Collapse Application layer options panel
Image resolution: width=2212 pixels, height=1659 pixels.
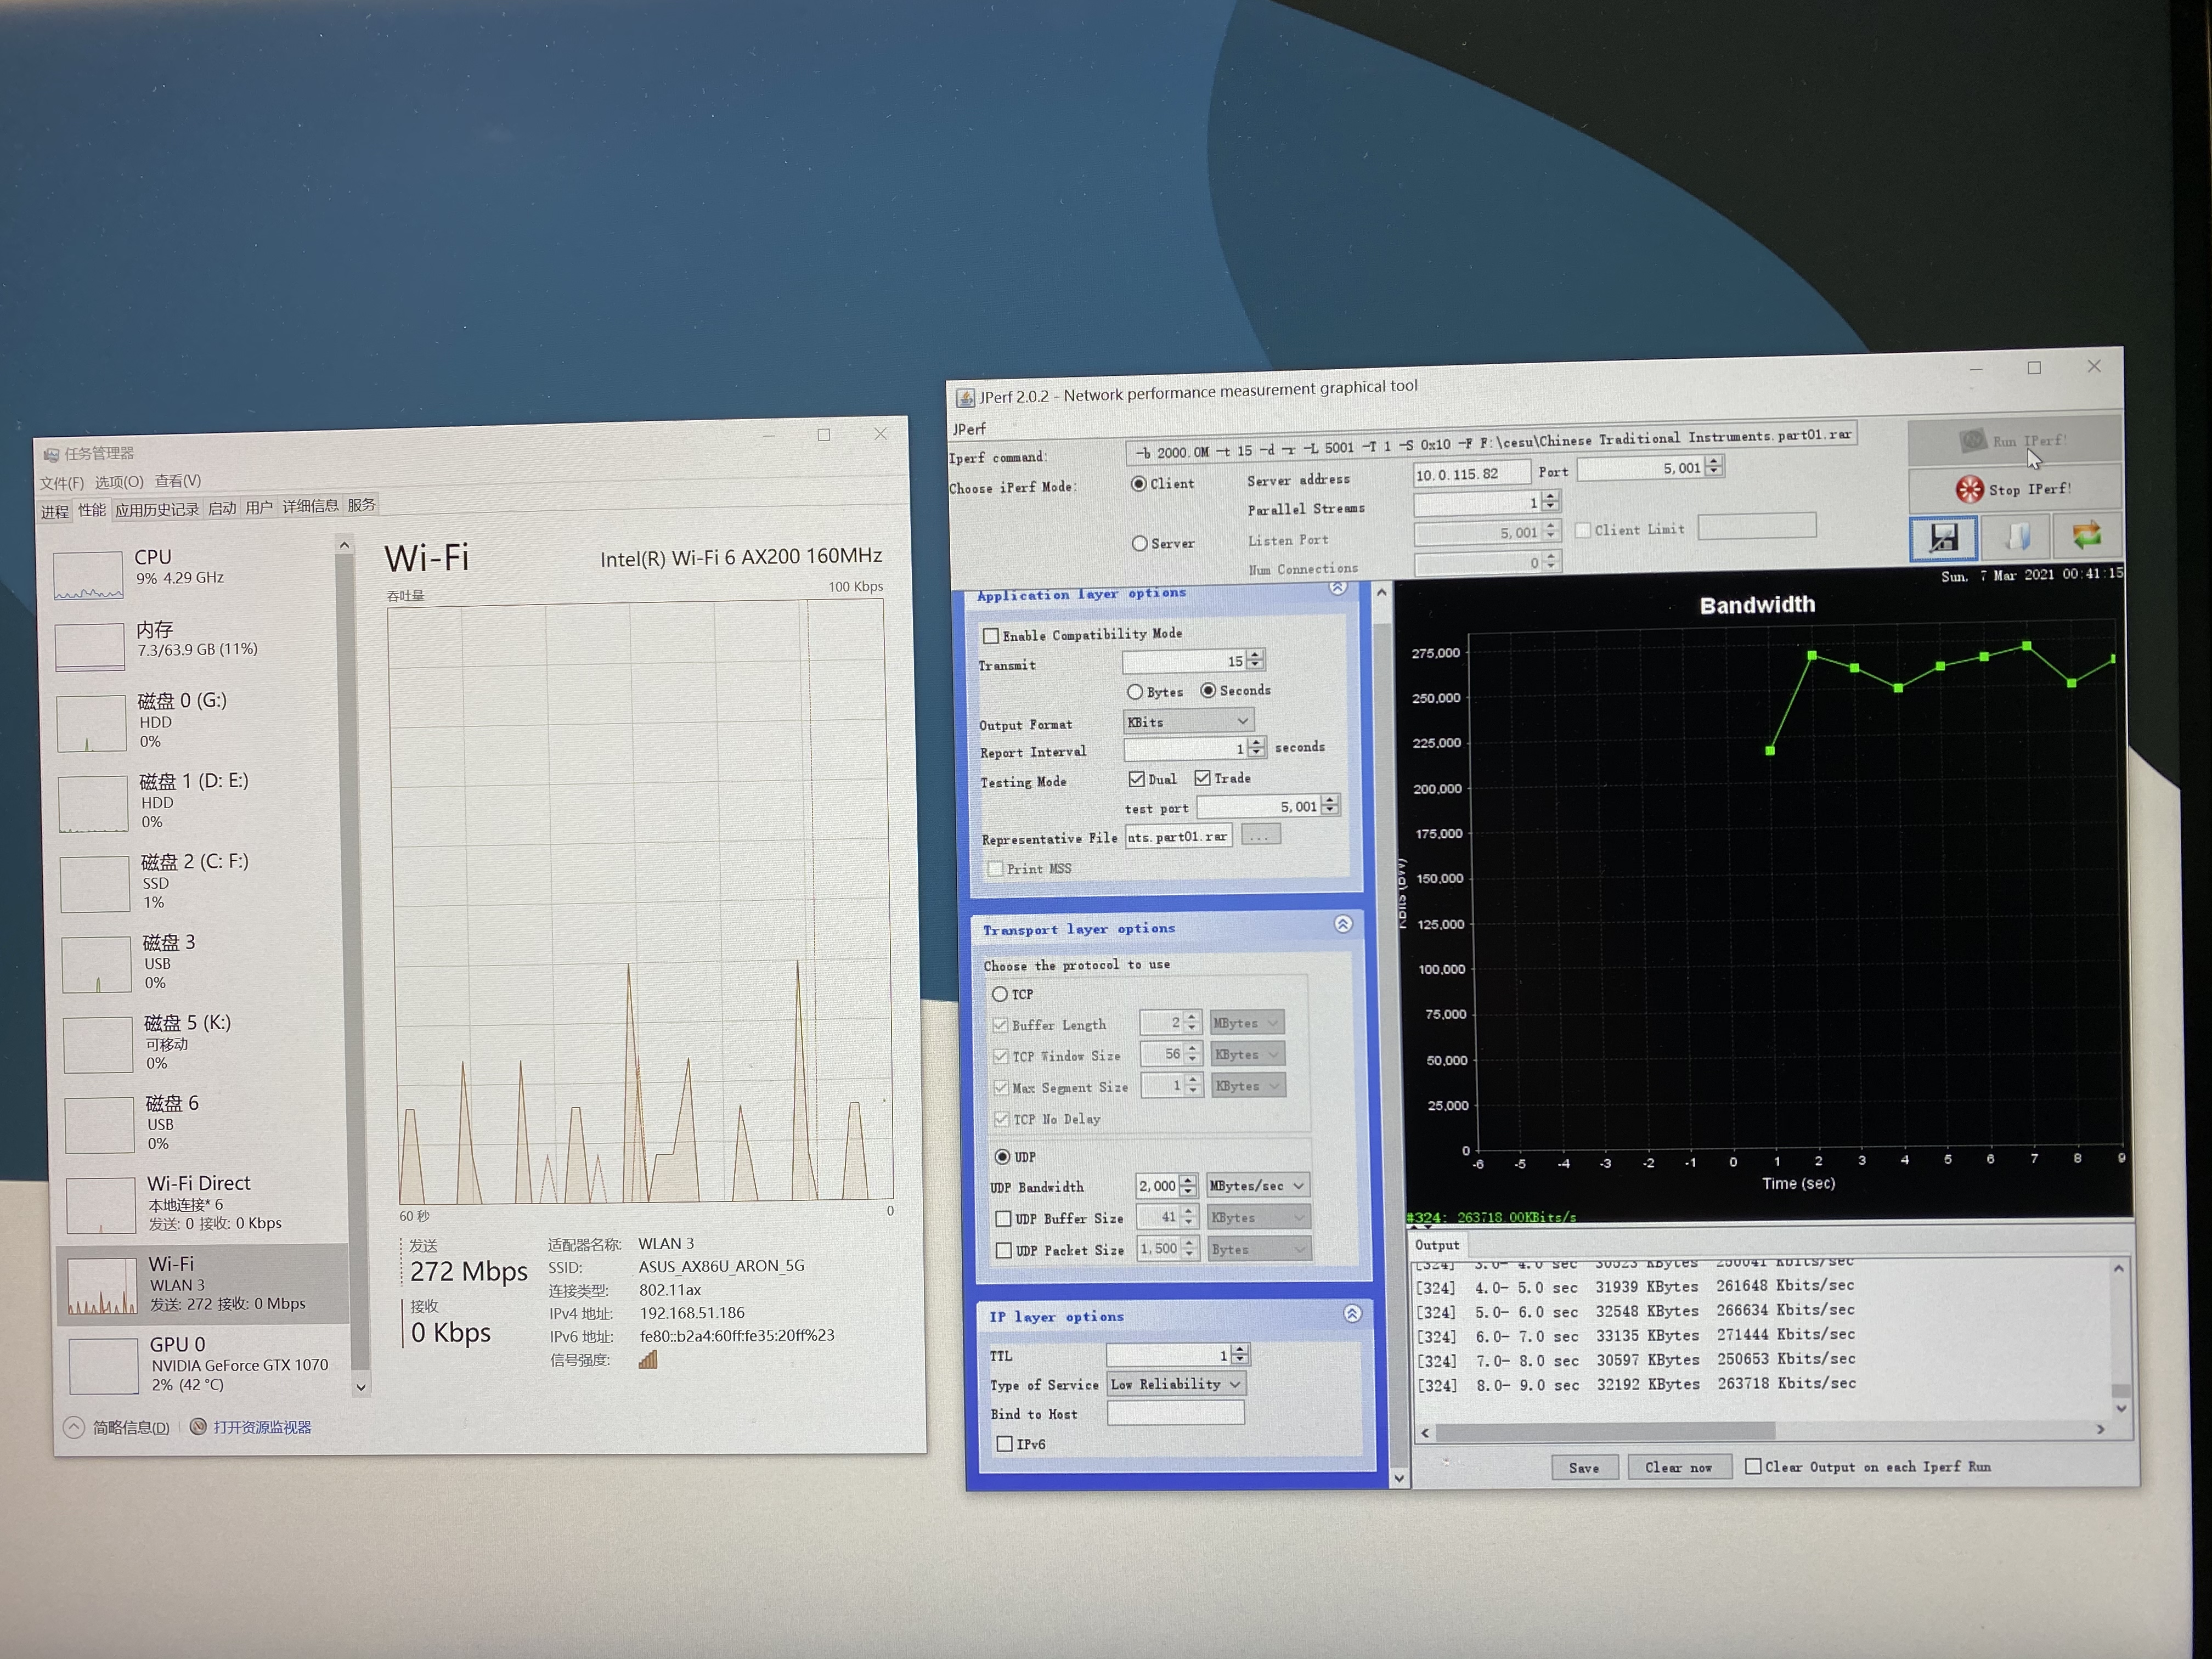(1338, 588)
